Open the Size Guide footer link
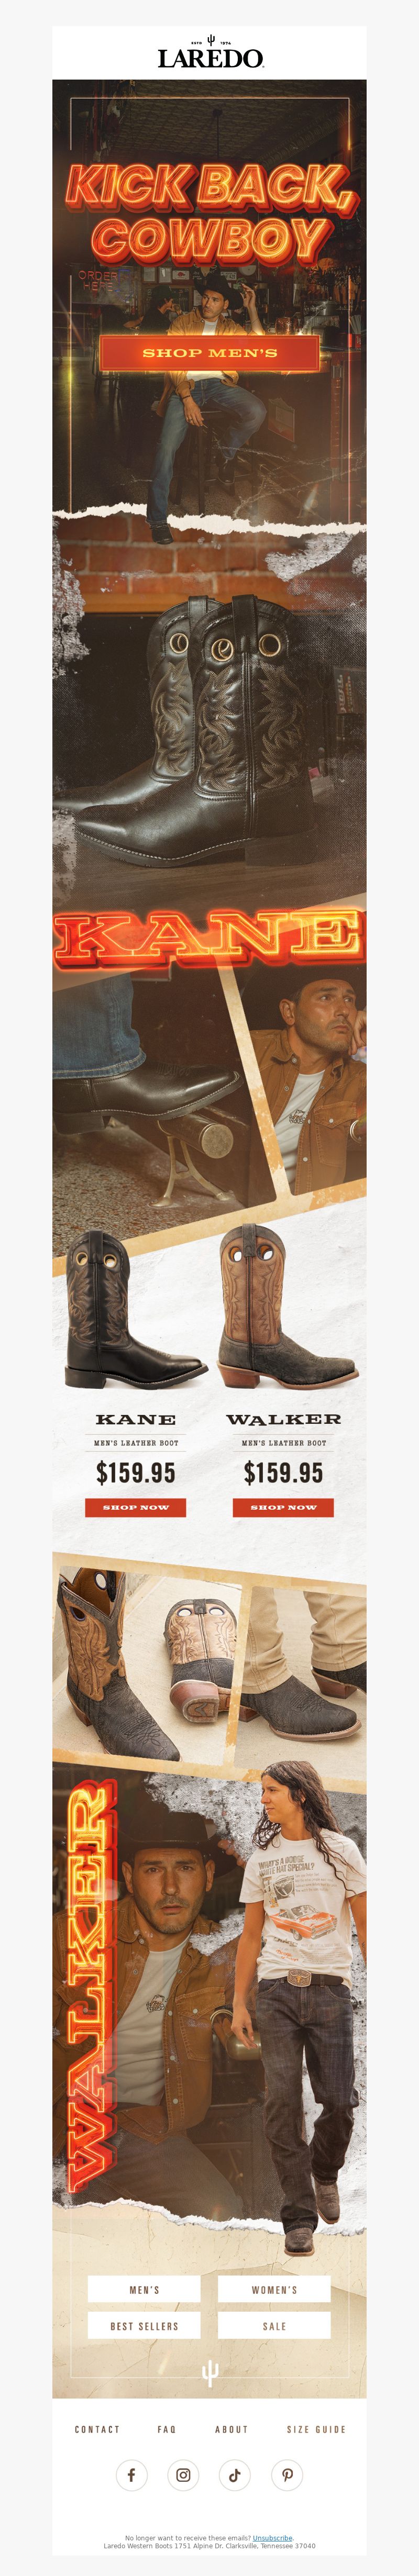The image size is (419, 2576). 316,2428
